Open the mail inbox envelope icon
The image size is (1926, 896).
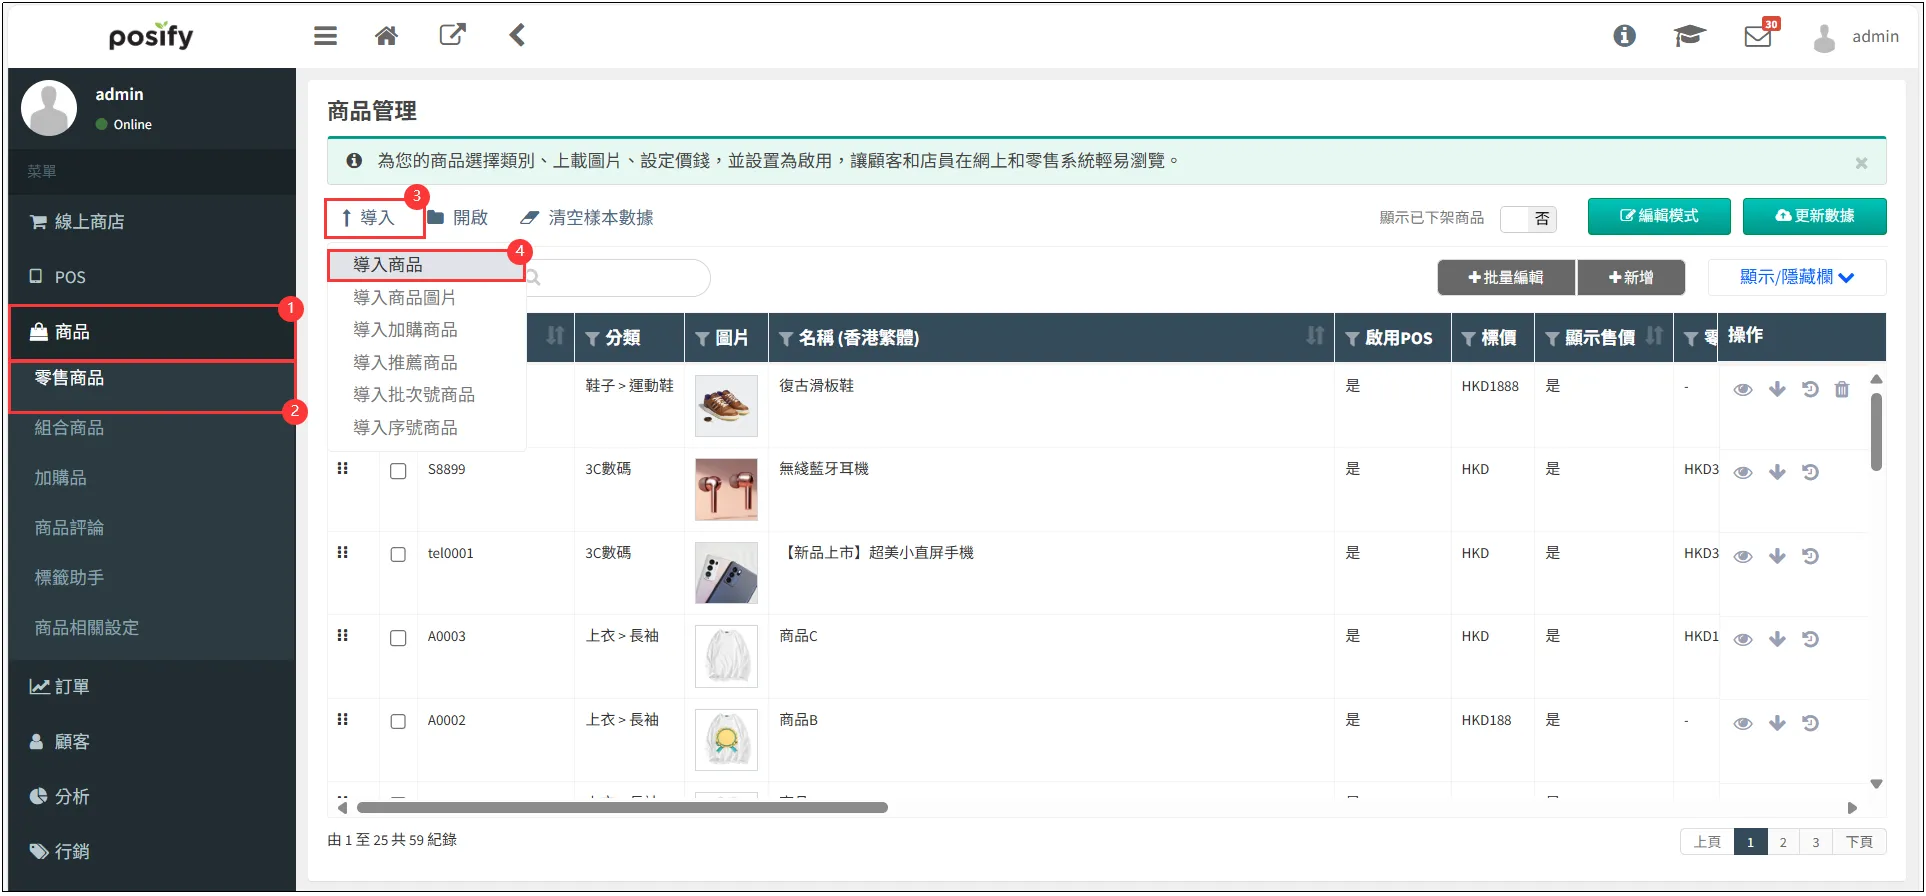[1757, 37]
